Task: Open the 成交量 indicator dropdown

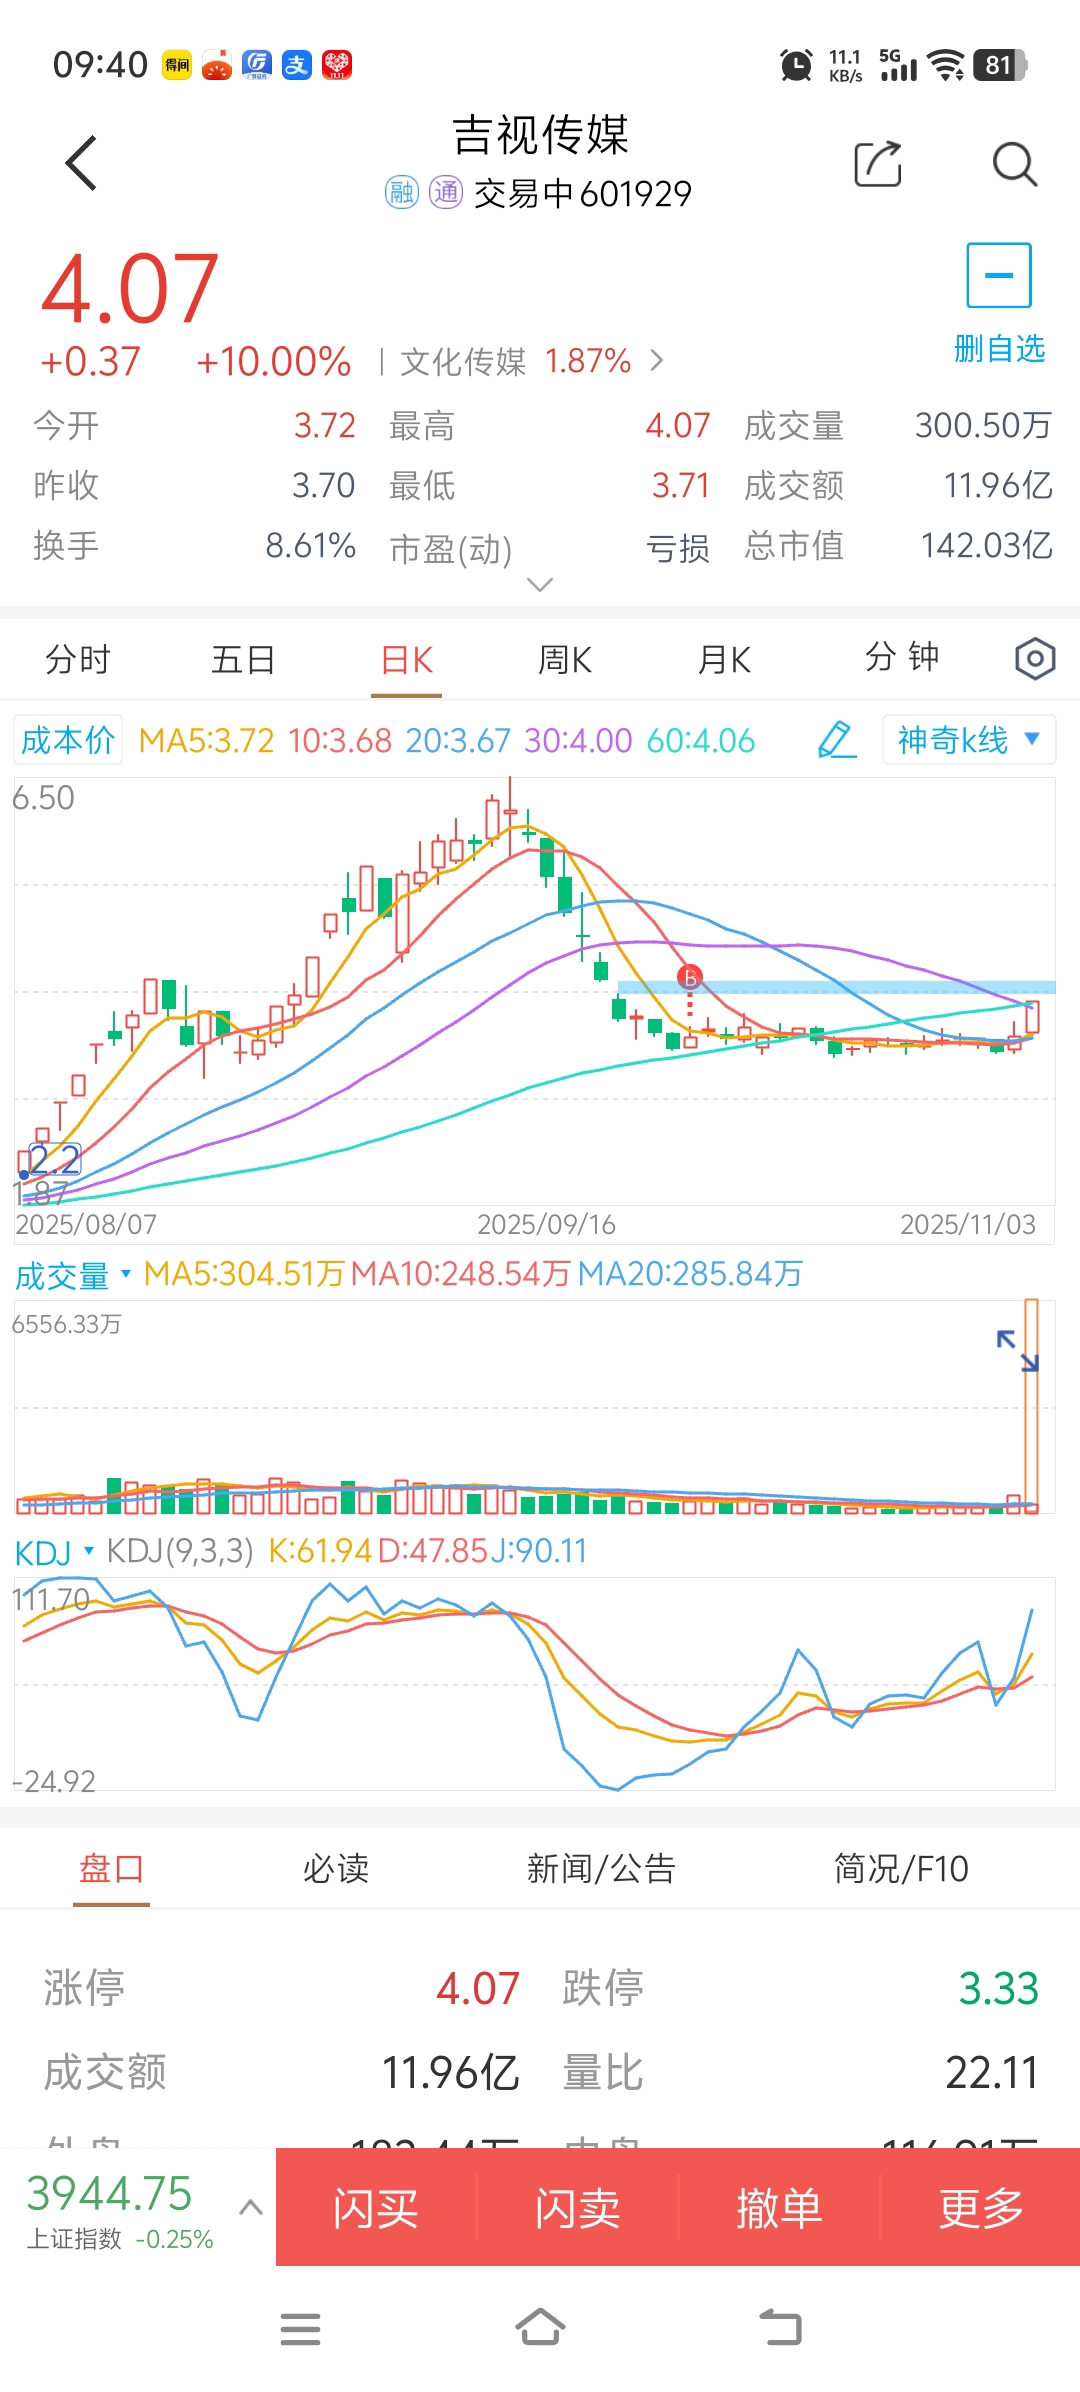Action: pos(73,1275)
